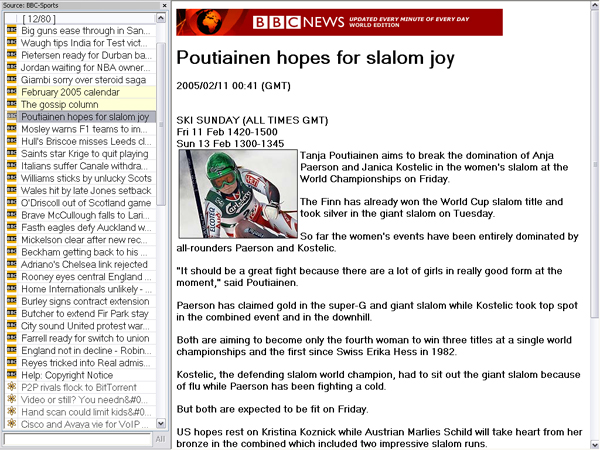Open 'Farrell ready for switch to union'
Image resolution: width=600 pixels, height=450 pixels.
click(85, 338)
